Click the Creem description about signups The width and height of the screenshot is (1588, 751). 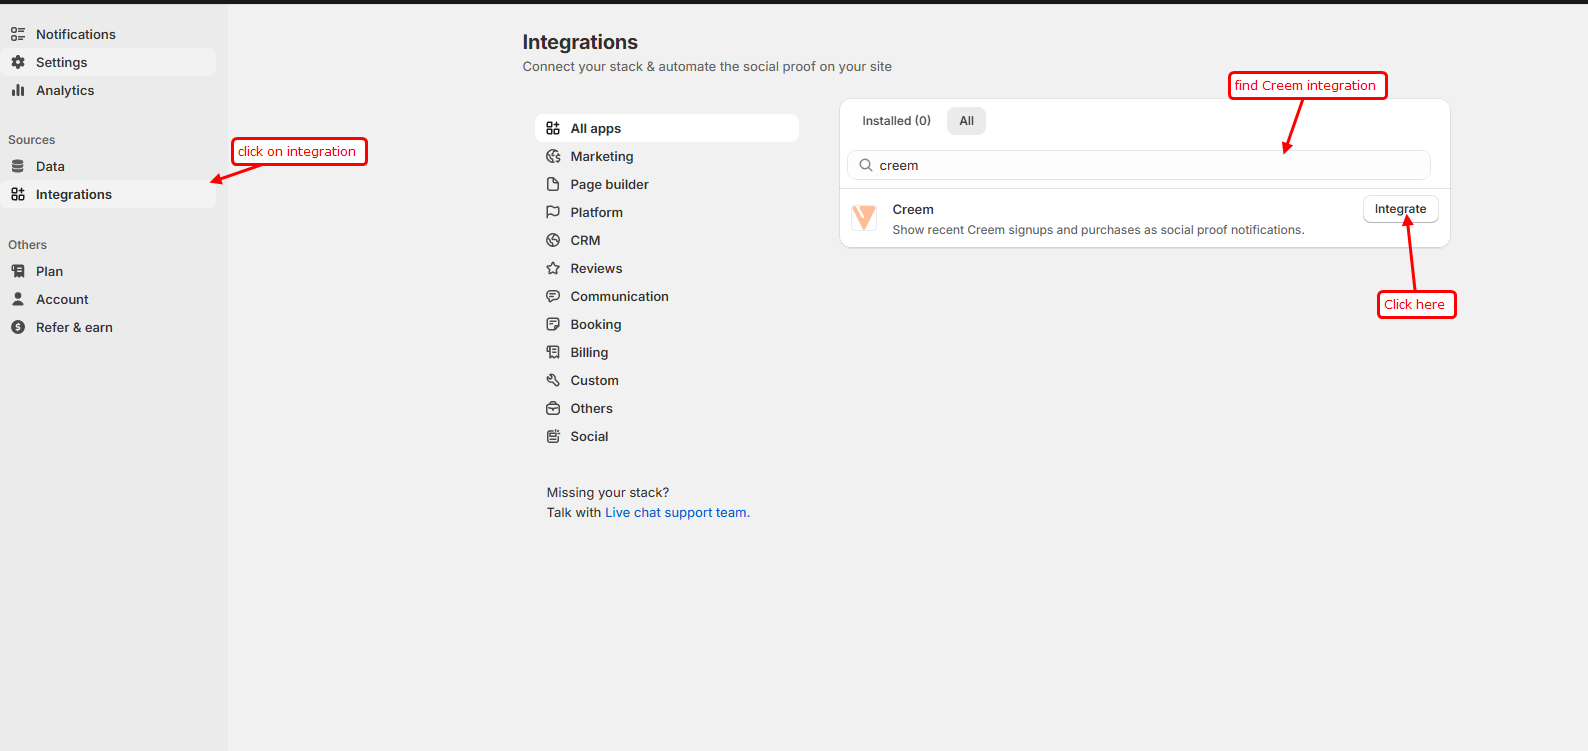coord(1098,230)
